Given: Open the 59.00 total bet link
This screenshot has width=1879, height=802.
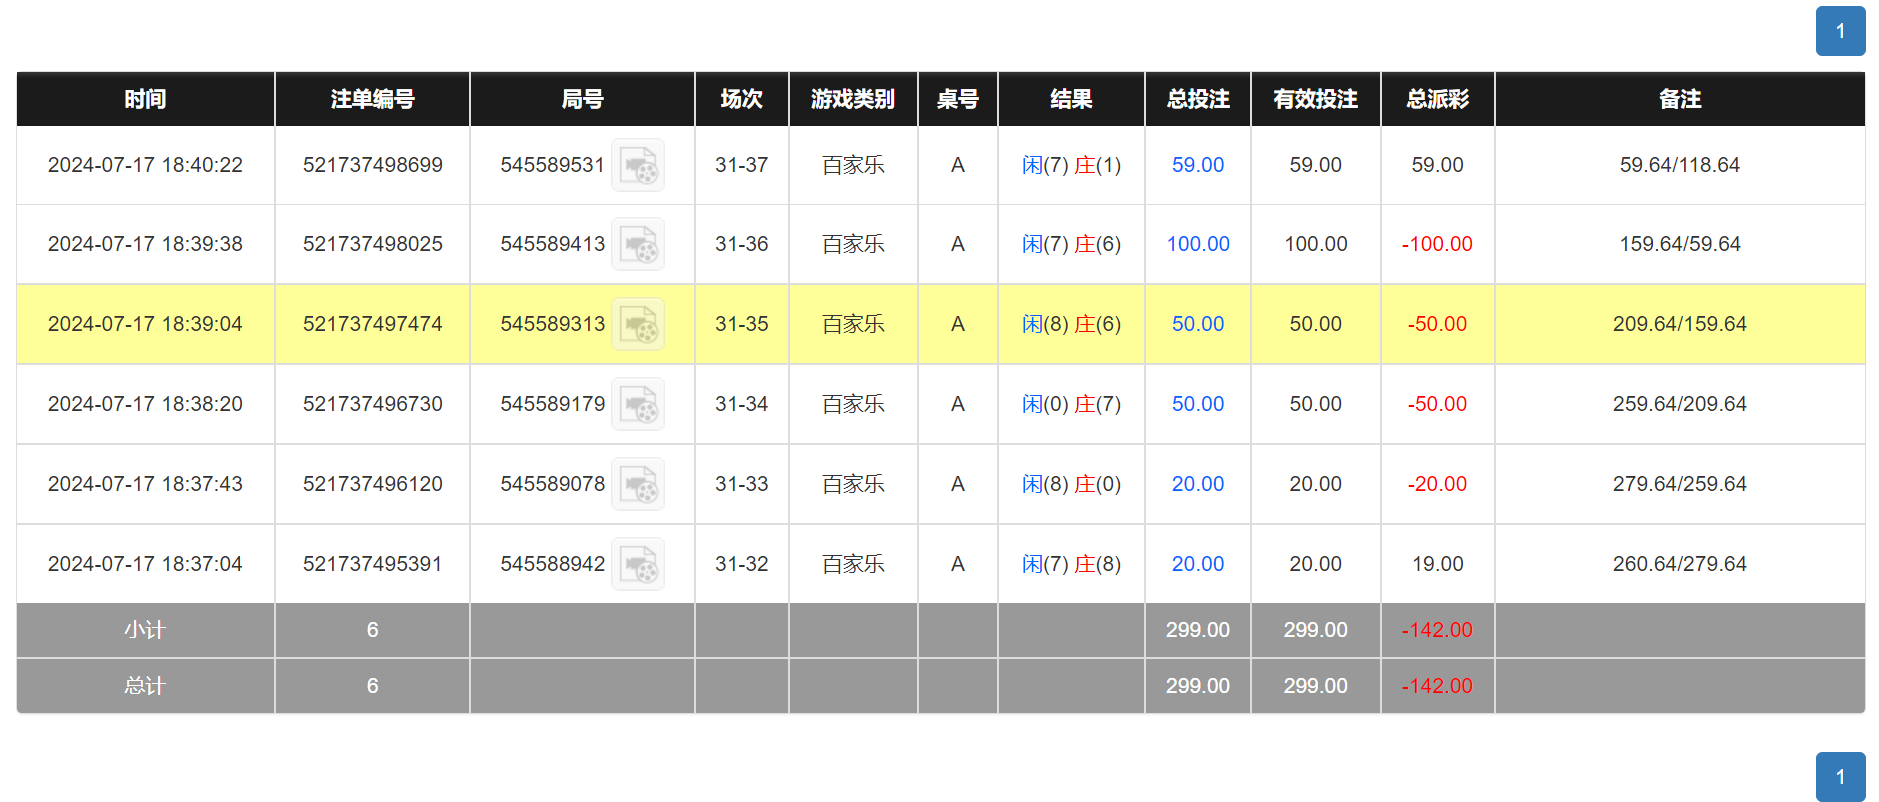Looking at the screenshot, I should click(1197, 165).
